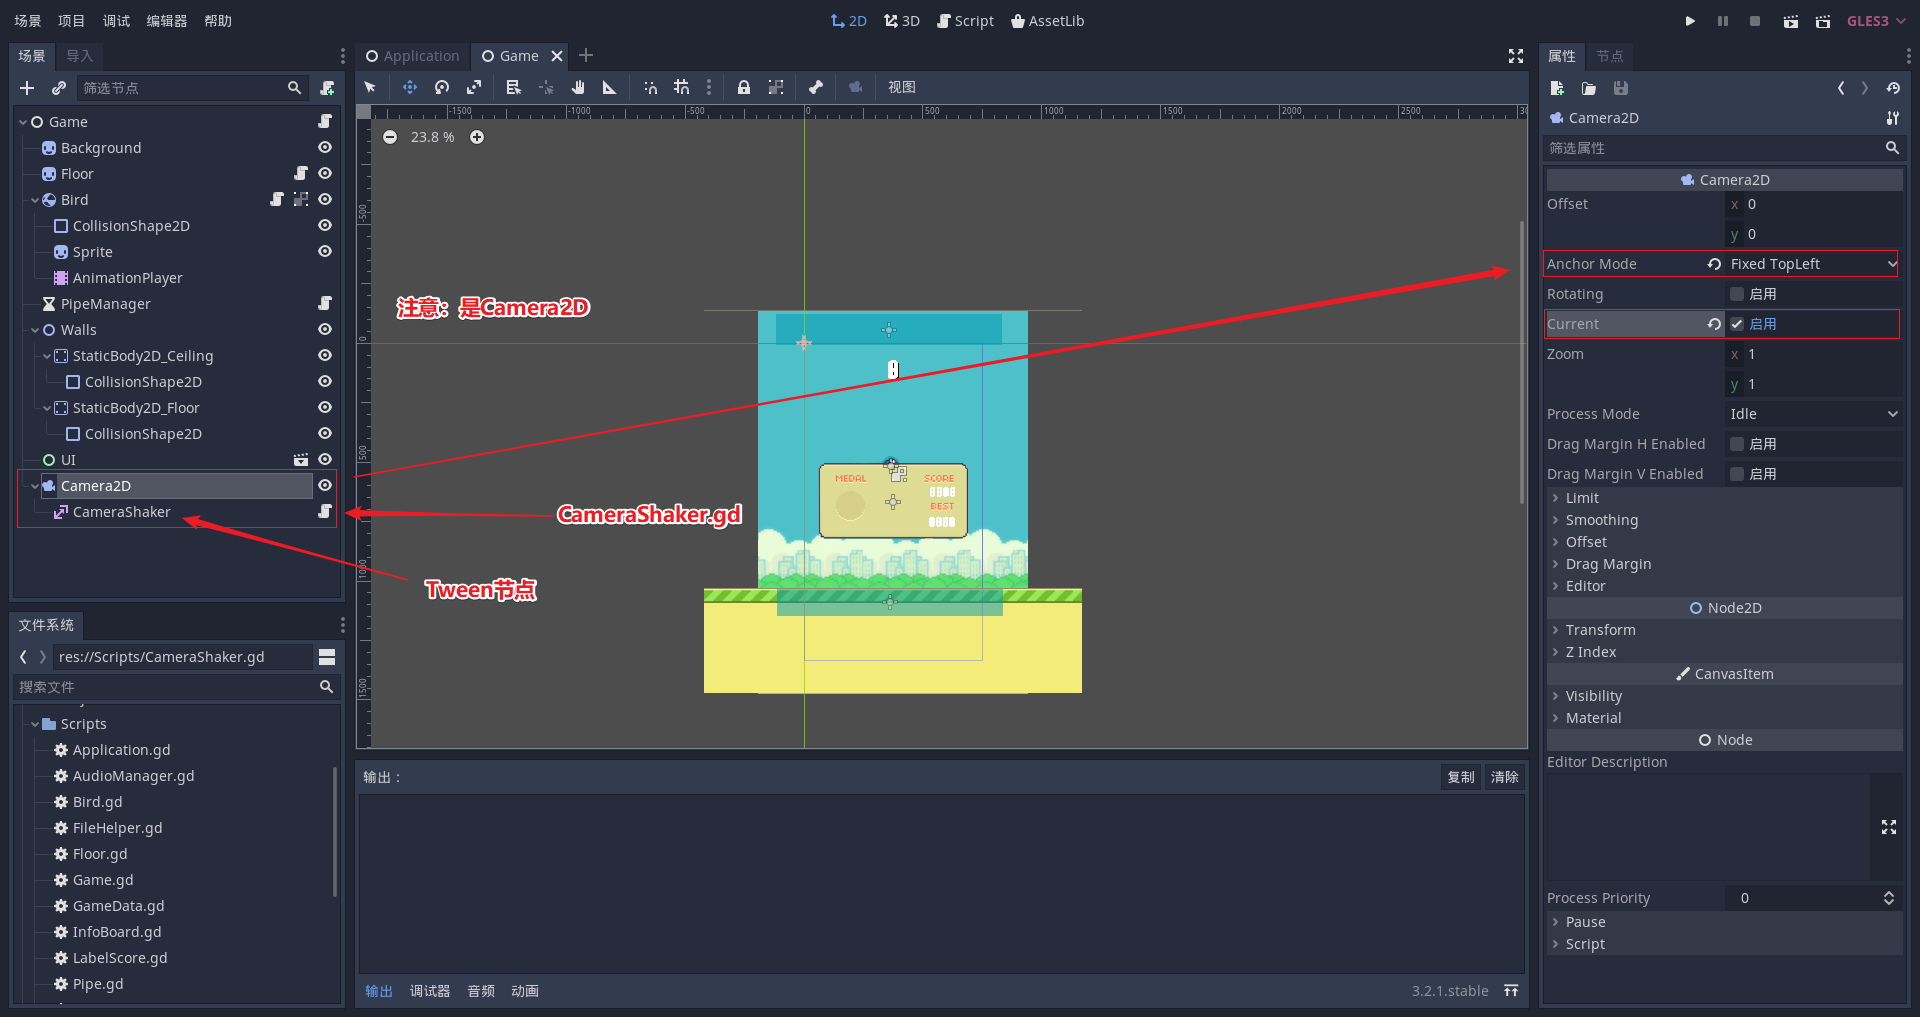The width and height of the screenshot is (1920, 1017).
Task: Select the Scale Mode tool
Action: (x=474, y=87)
